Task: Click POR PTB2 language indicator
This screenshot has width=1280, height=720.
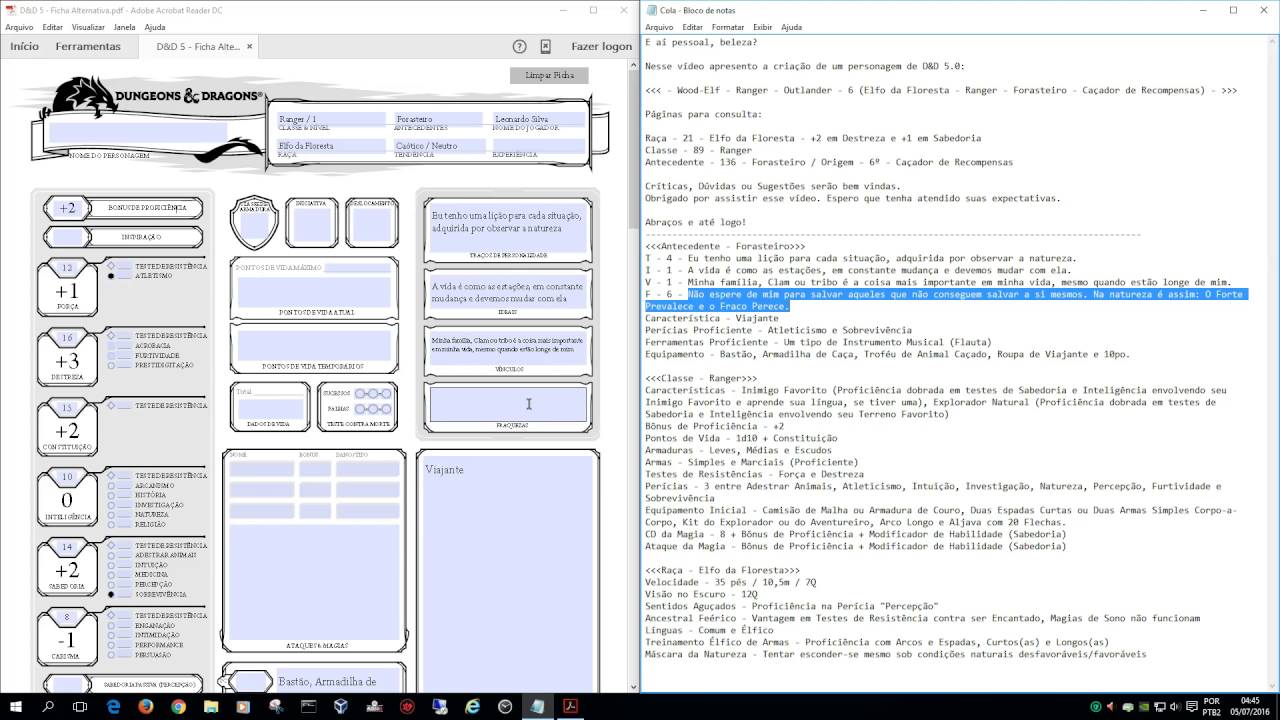Action: point(1211,706)
